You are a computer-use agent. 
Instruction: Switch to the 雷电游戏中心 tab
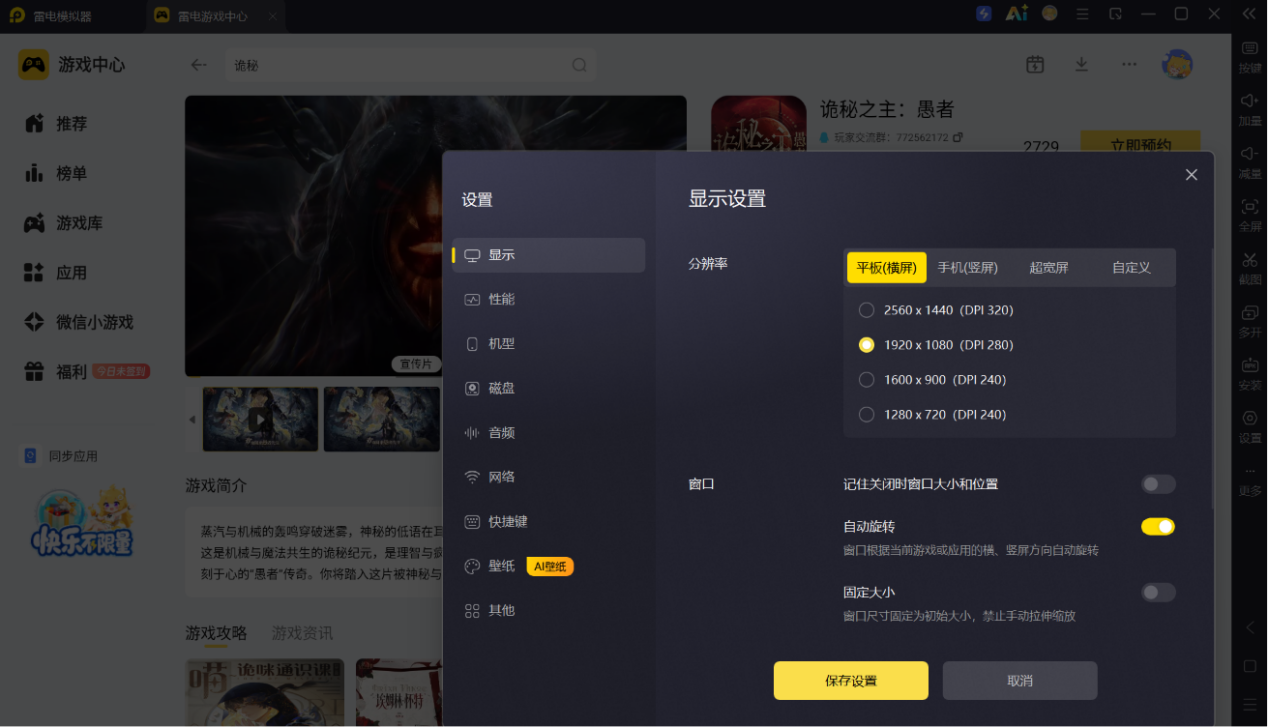coord(214,15)
